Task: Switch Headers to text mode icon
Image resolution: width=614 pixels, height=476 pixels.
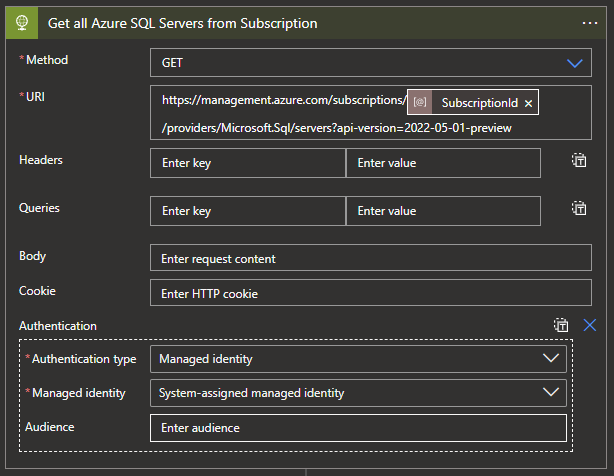Action: pyautogui.click(x=579, y=160)
